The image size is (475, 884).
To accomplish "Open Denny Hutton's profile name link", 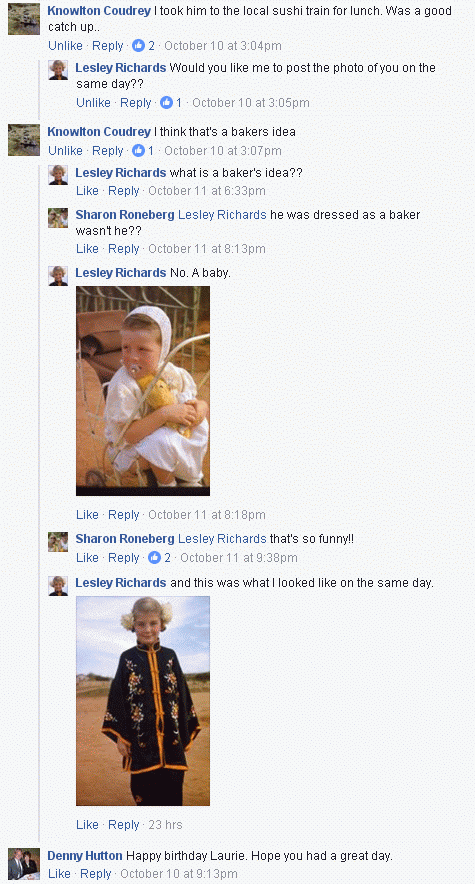I will pos(85,855).
